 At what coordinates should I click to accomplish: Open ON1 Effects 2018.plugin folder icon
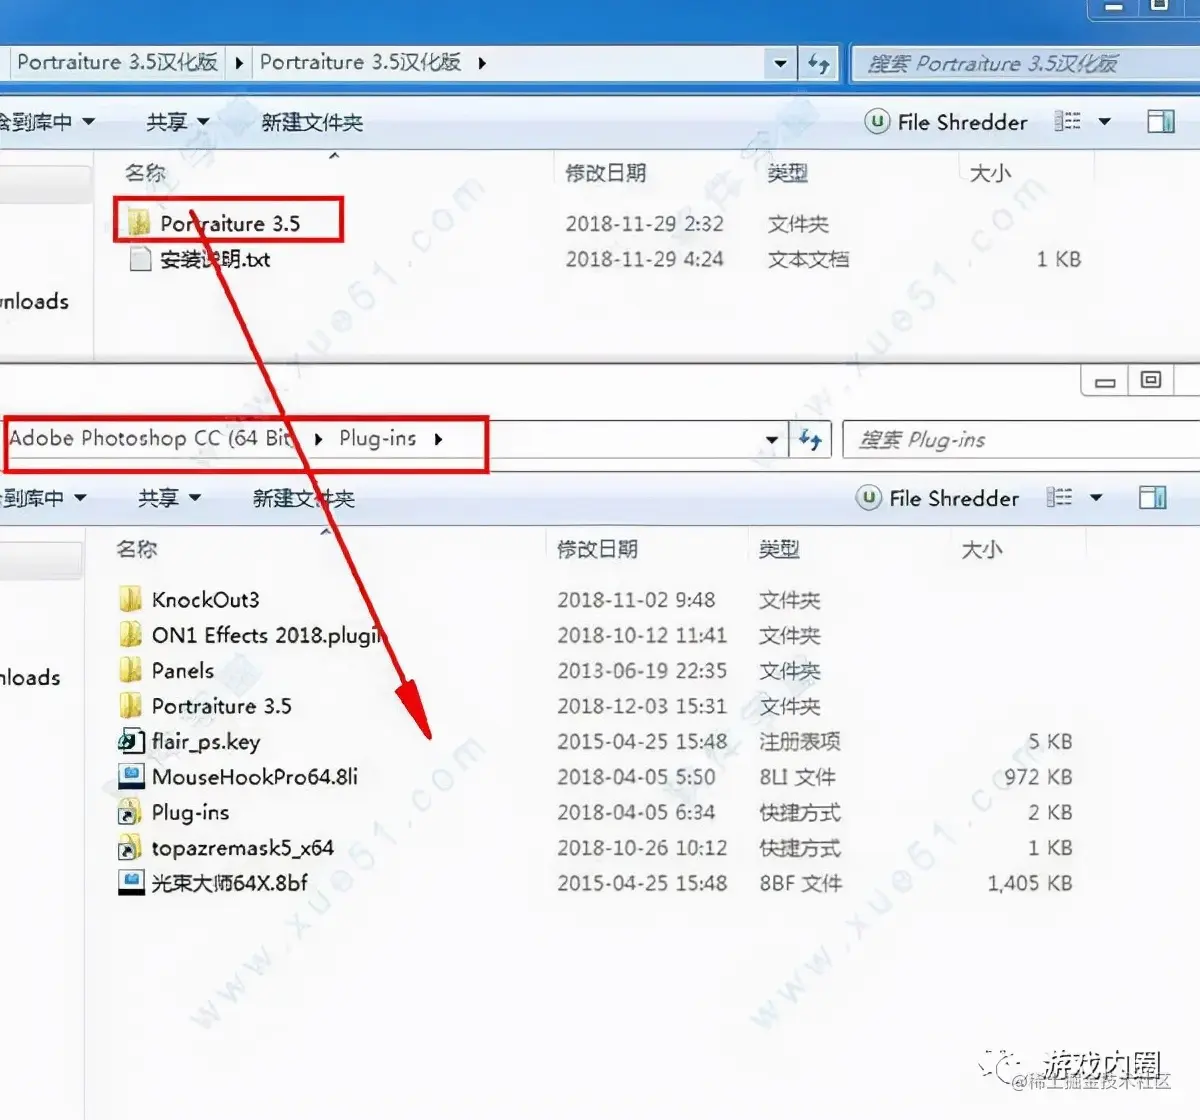click(130, 635)
